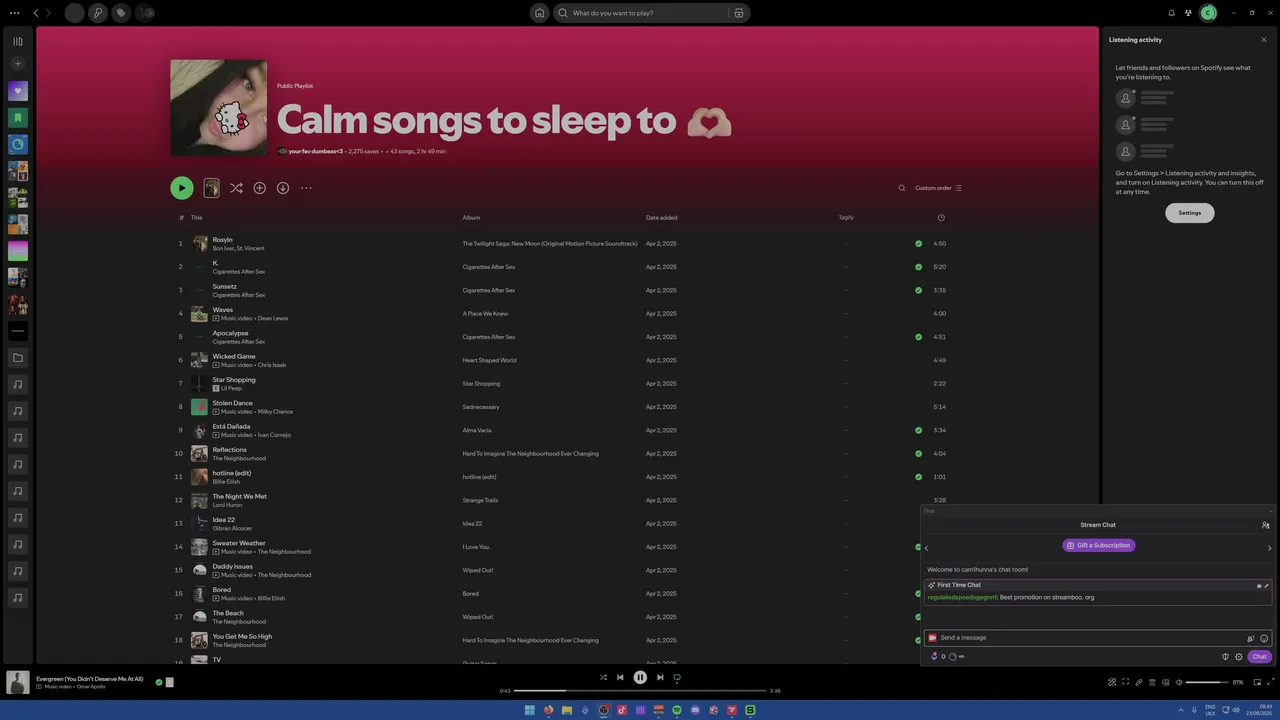Sort tracks by Title column
Screen dimensions: 1280x720
coord(197,217)
